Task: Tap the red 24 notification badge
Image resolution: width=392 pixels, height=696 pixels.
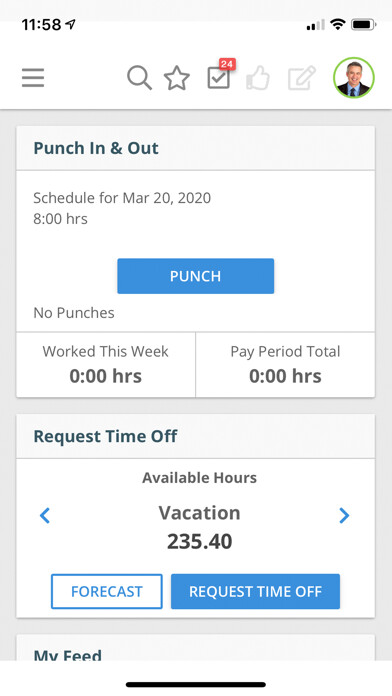Action: (227, 64)
